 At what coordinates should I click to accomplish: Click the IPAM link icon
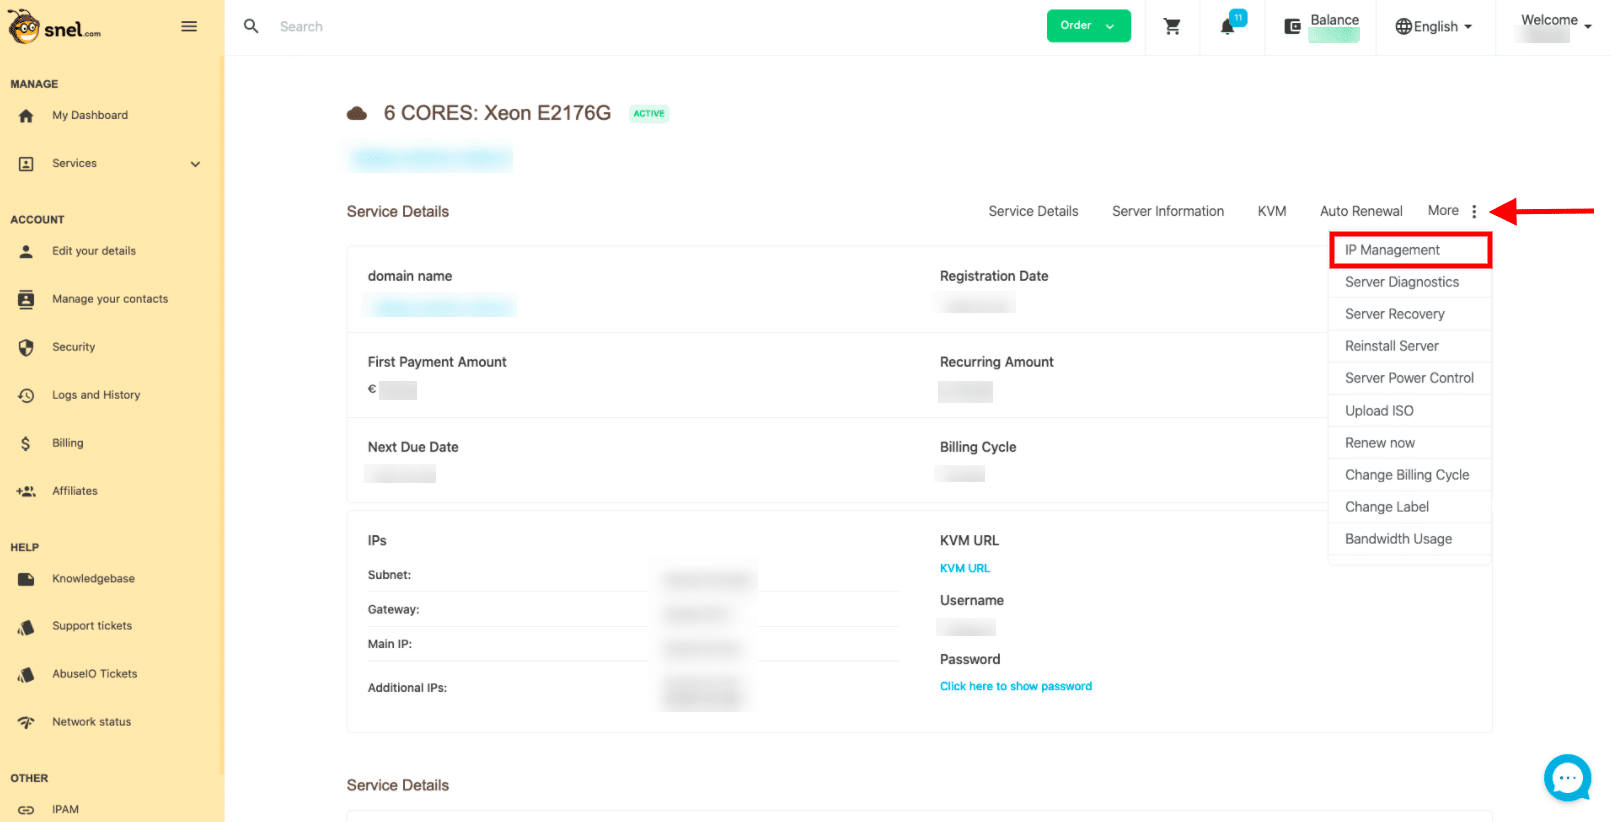(26, 810)
